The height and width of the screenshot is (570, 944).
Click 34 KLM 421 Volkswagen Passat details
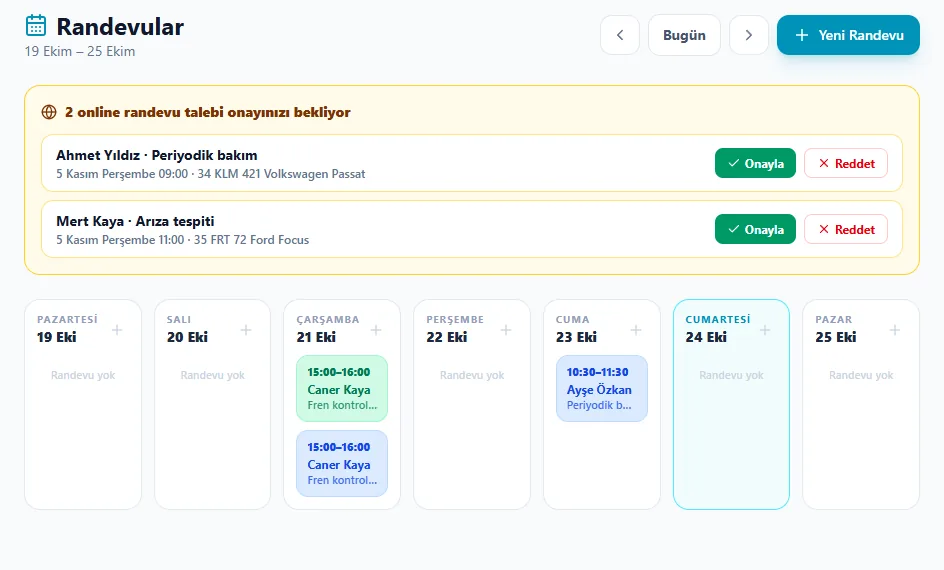click(x=281, y=174)
